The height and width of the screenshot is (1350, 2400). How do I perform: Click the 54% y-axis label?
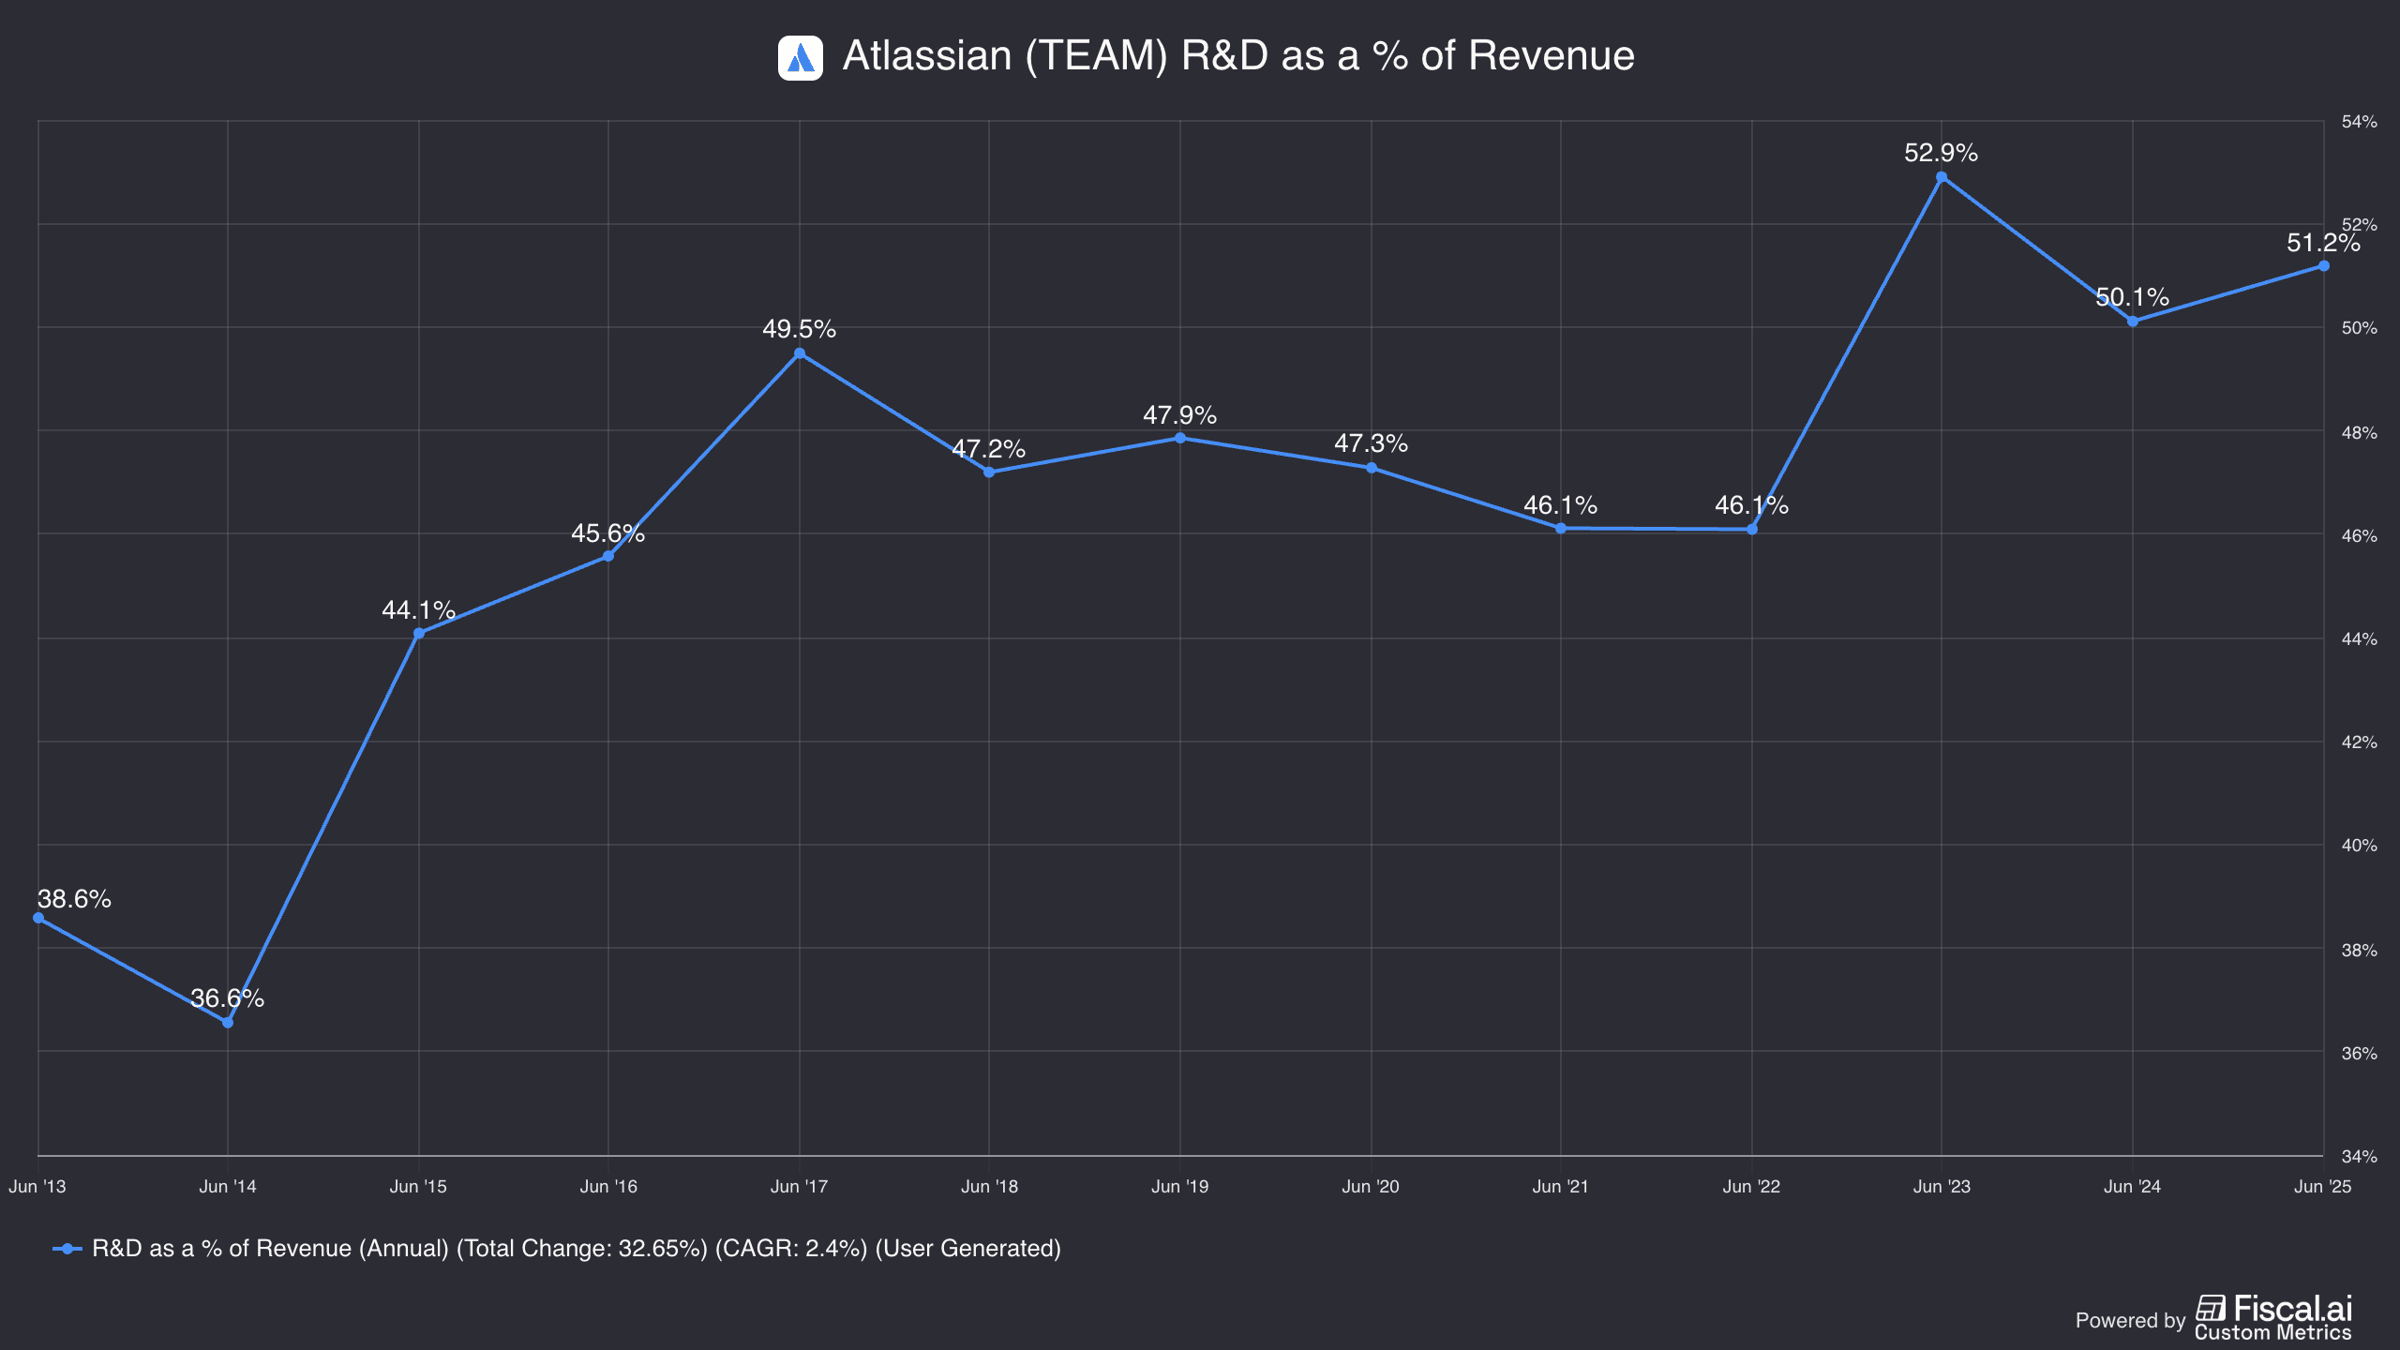(x=2359, y=122)
